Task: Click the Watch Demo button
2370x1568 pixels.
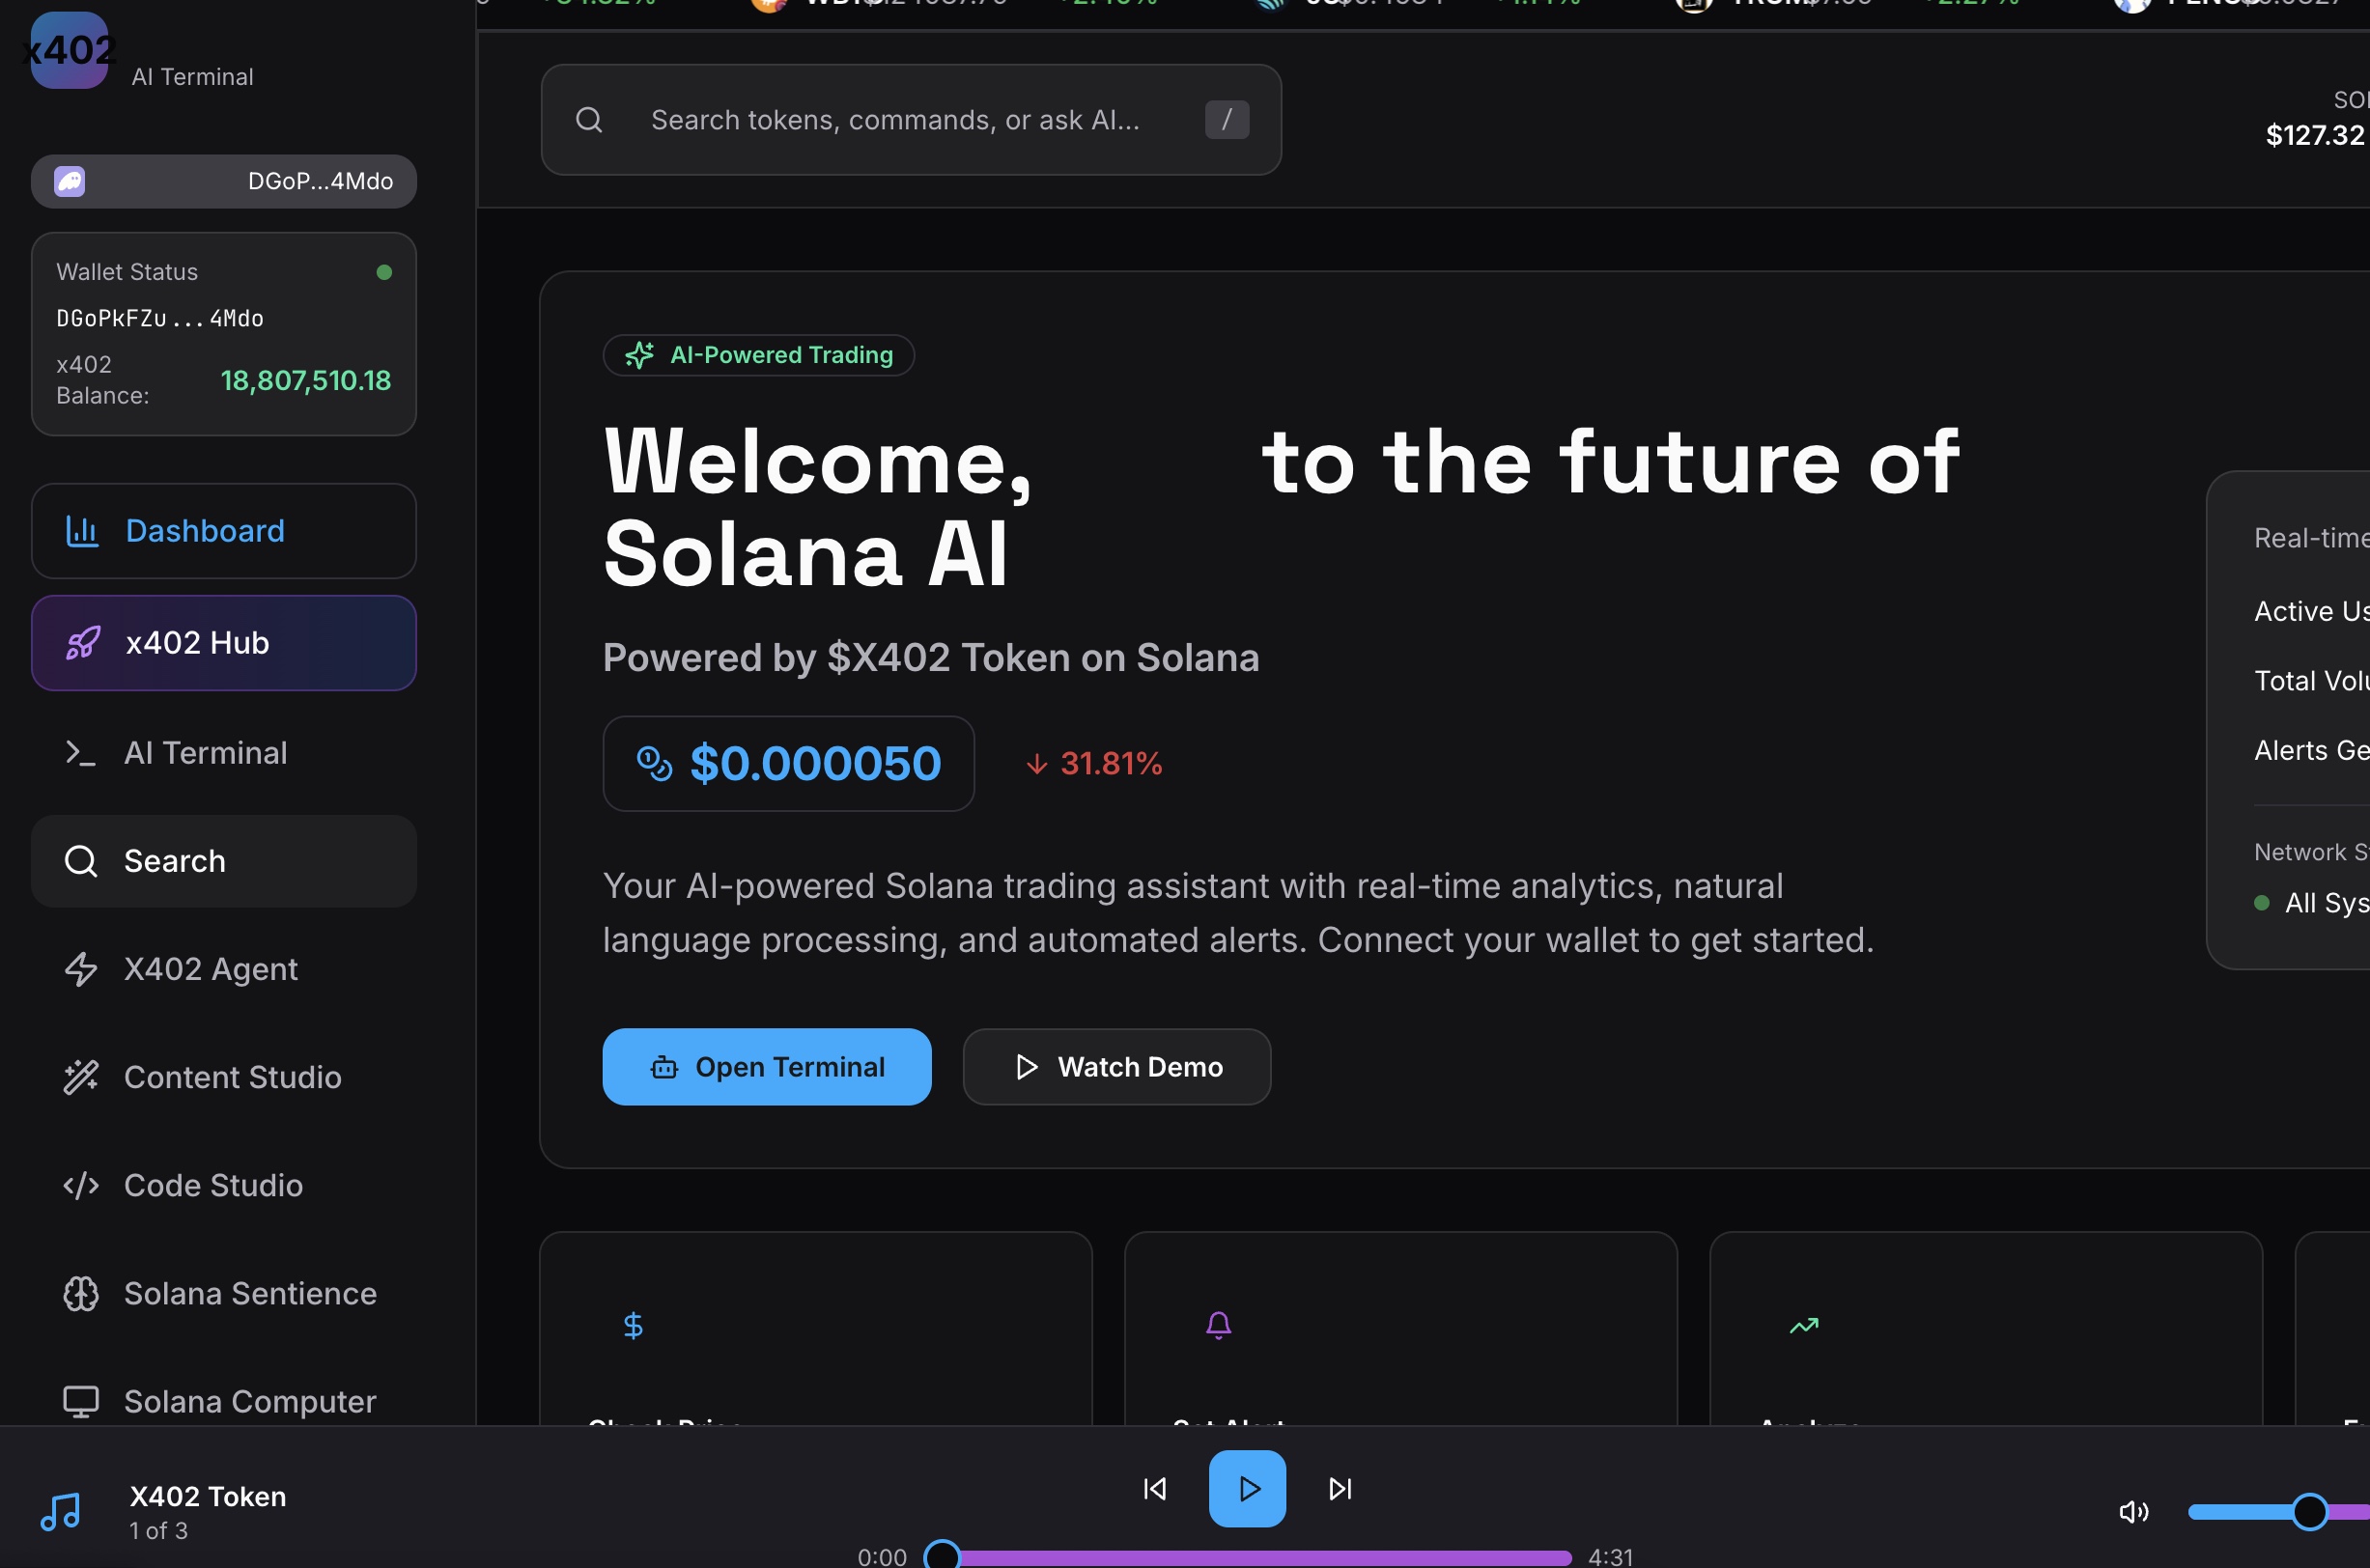Action: pyautogui.click(x=1116, y=1067)
